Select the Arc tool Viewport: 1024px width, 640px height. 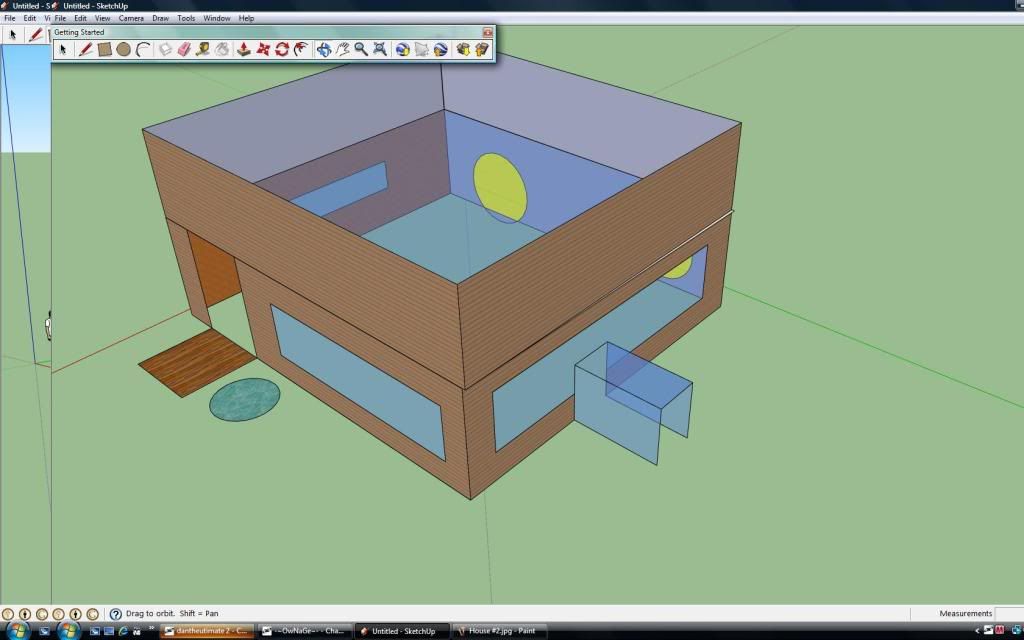coord(143,49)
